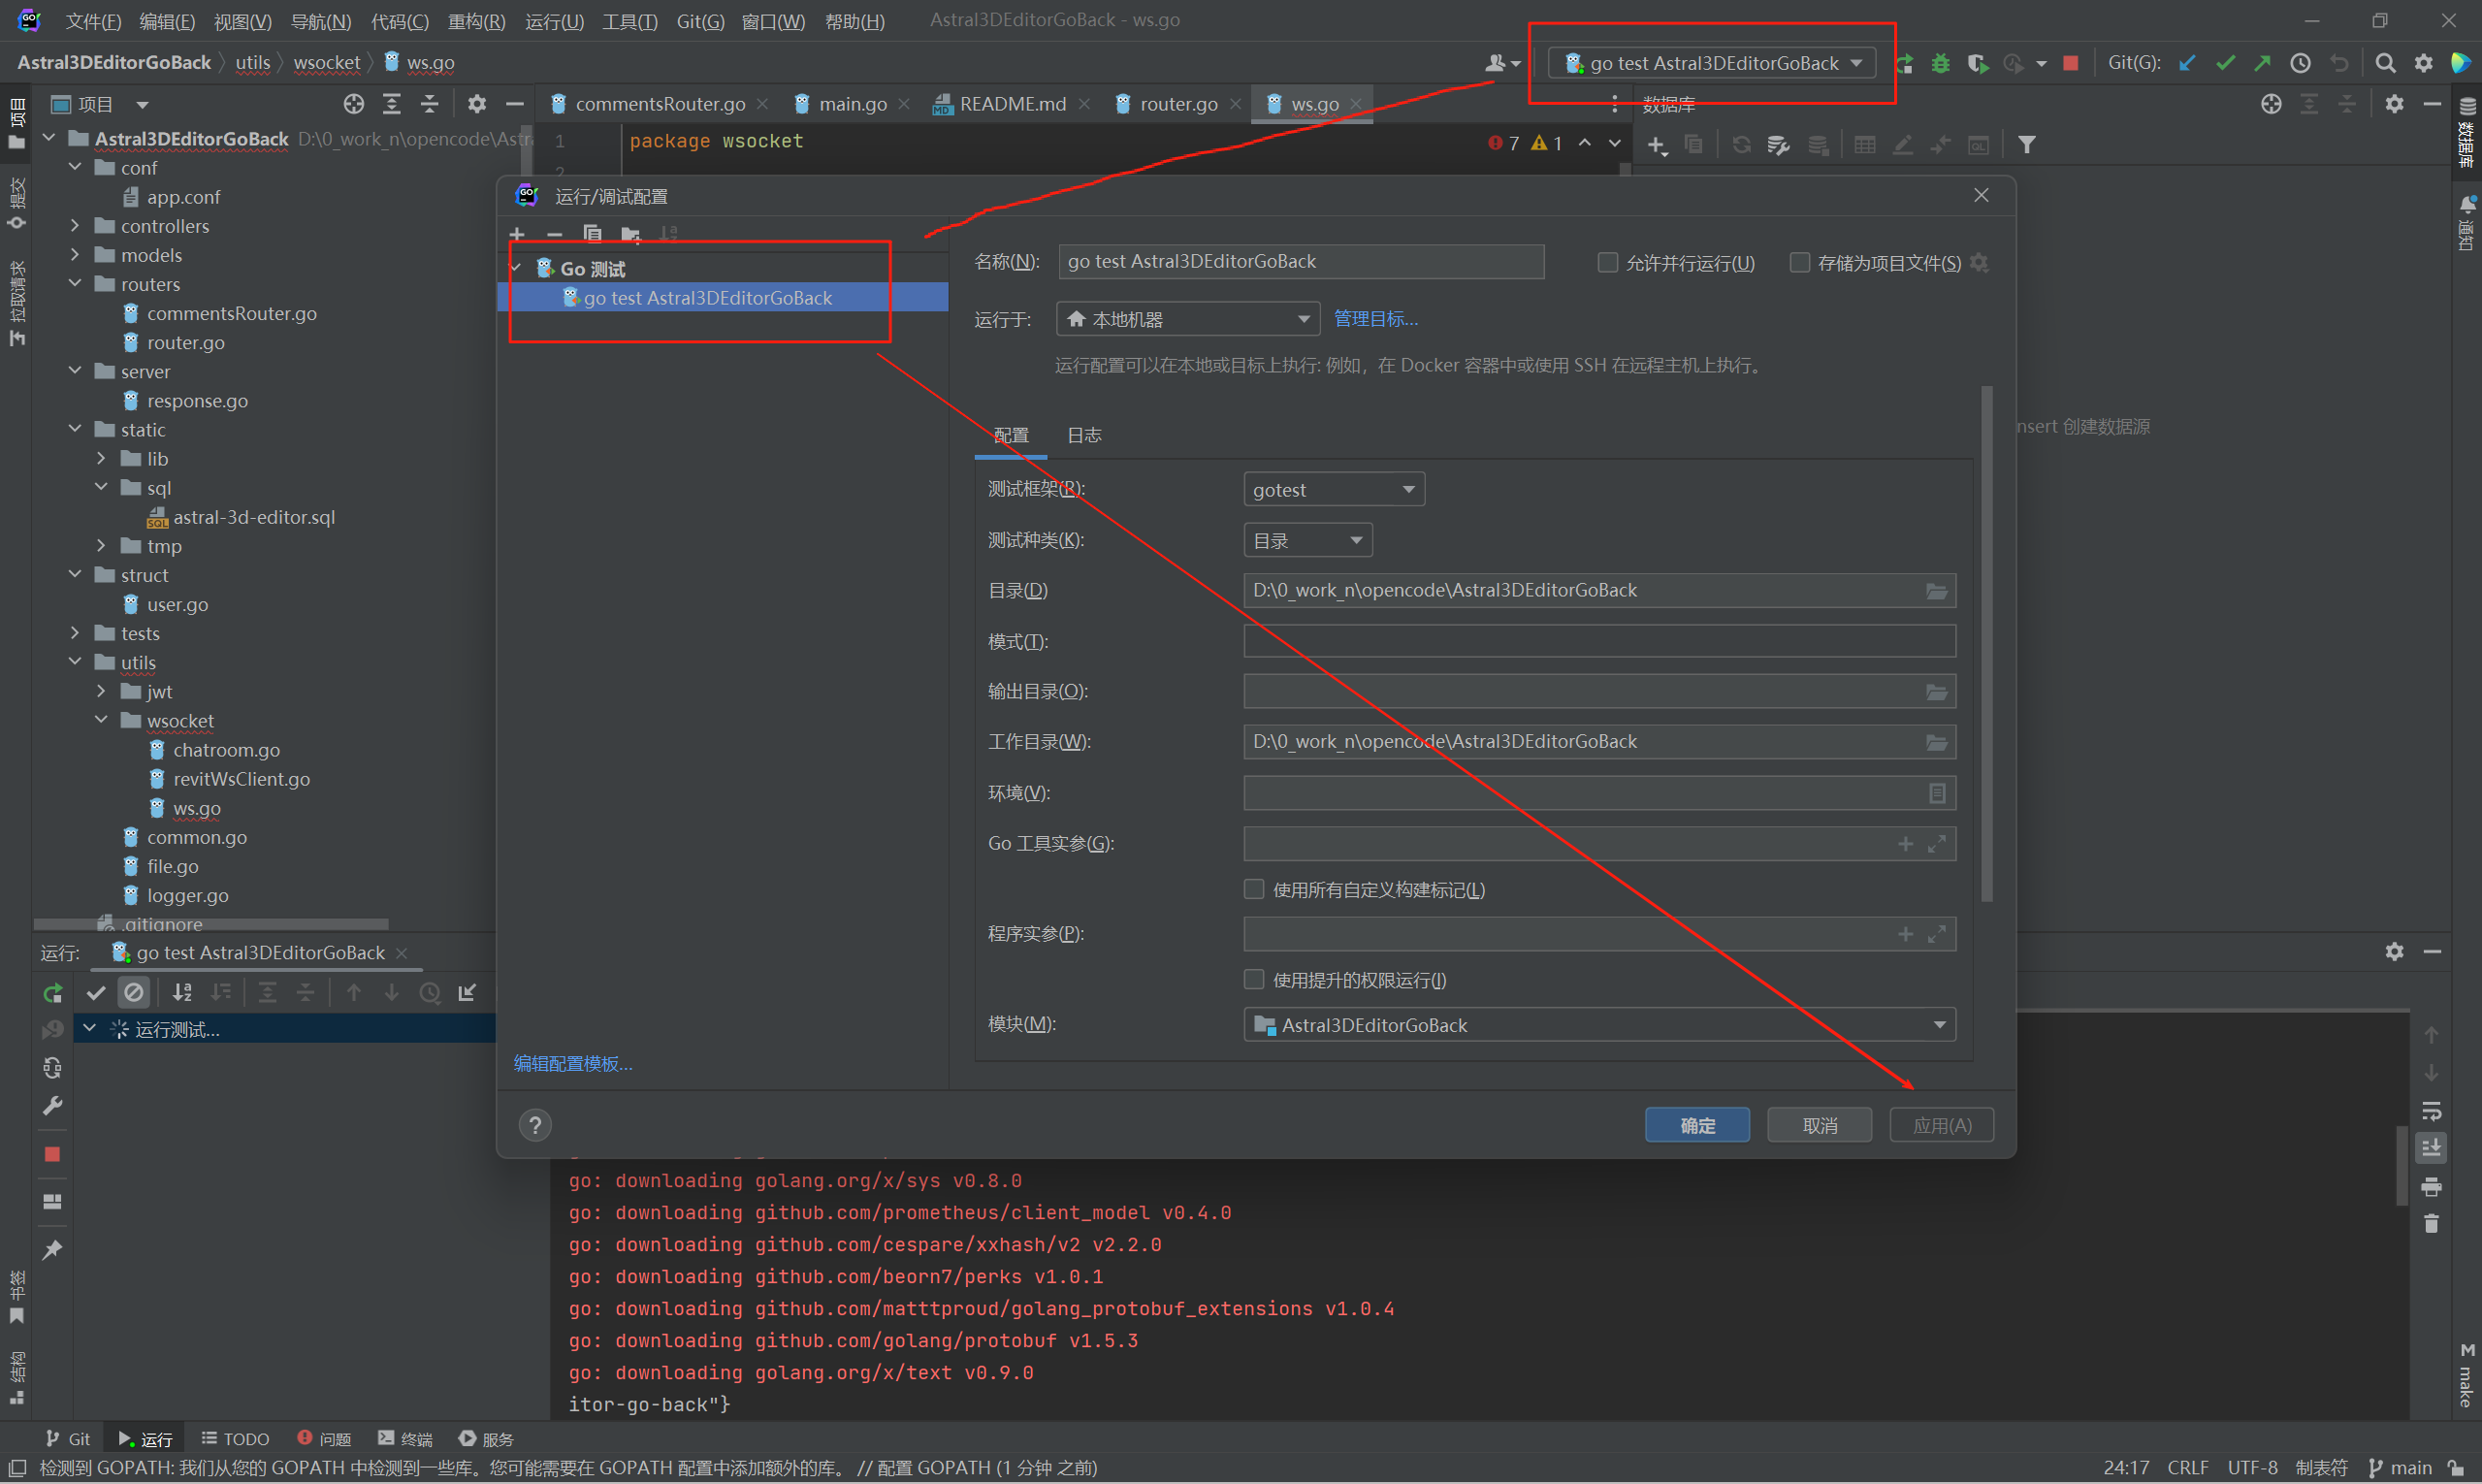Click the red Stop icon in main toolbar
The width and height of the screenshot is (2482, 1484).
2071,63
